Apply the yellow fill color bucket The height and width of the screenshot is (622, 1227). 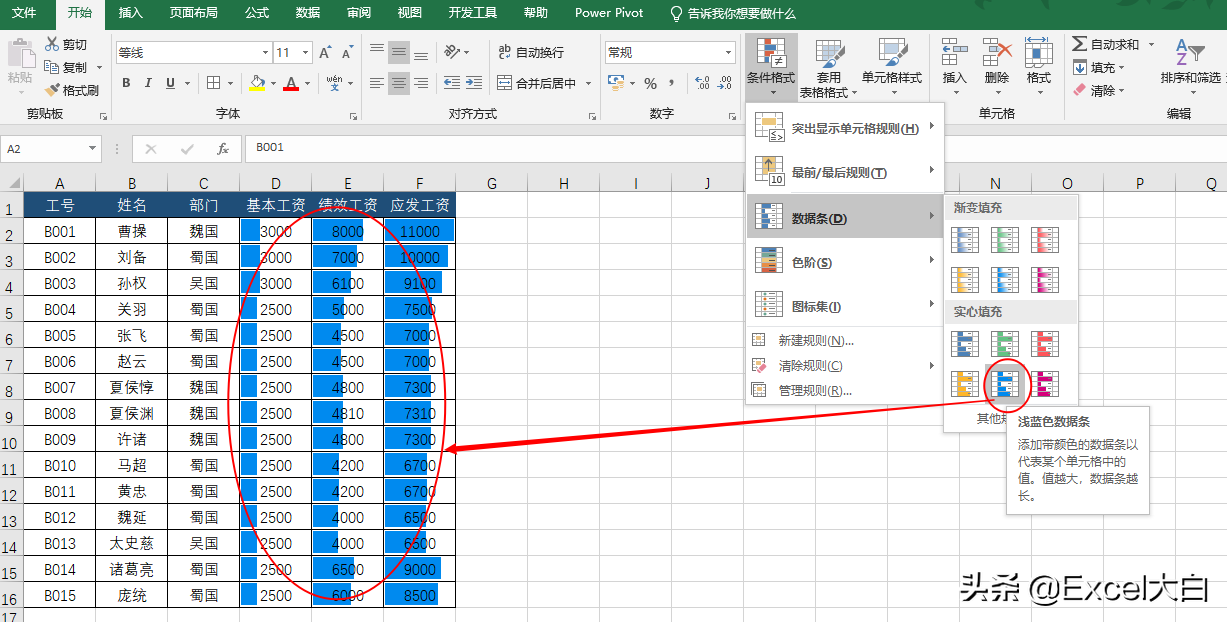[257, 83]
